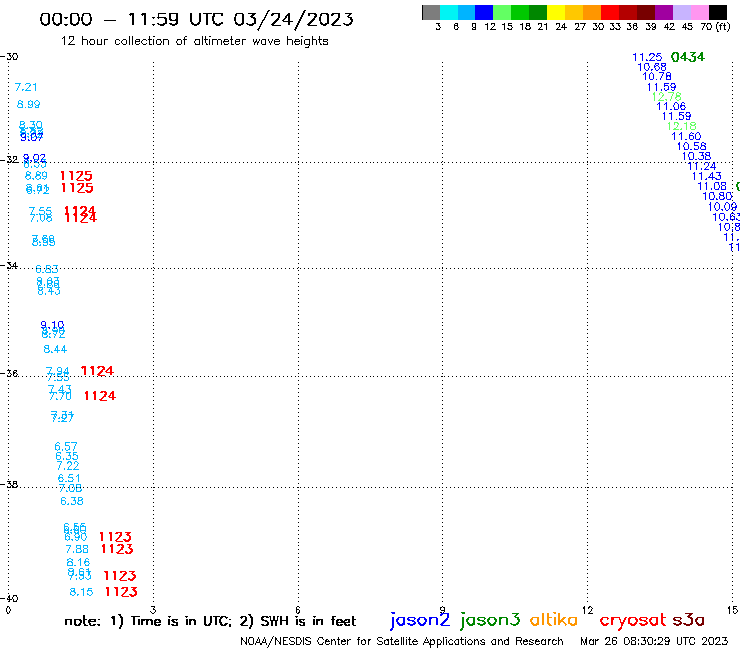Click the wave height value '6.51'

coord(69,479)
